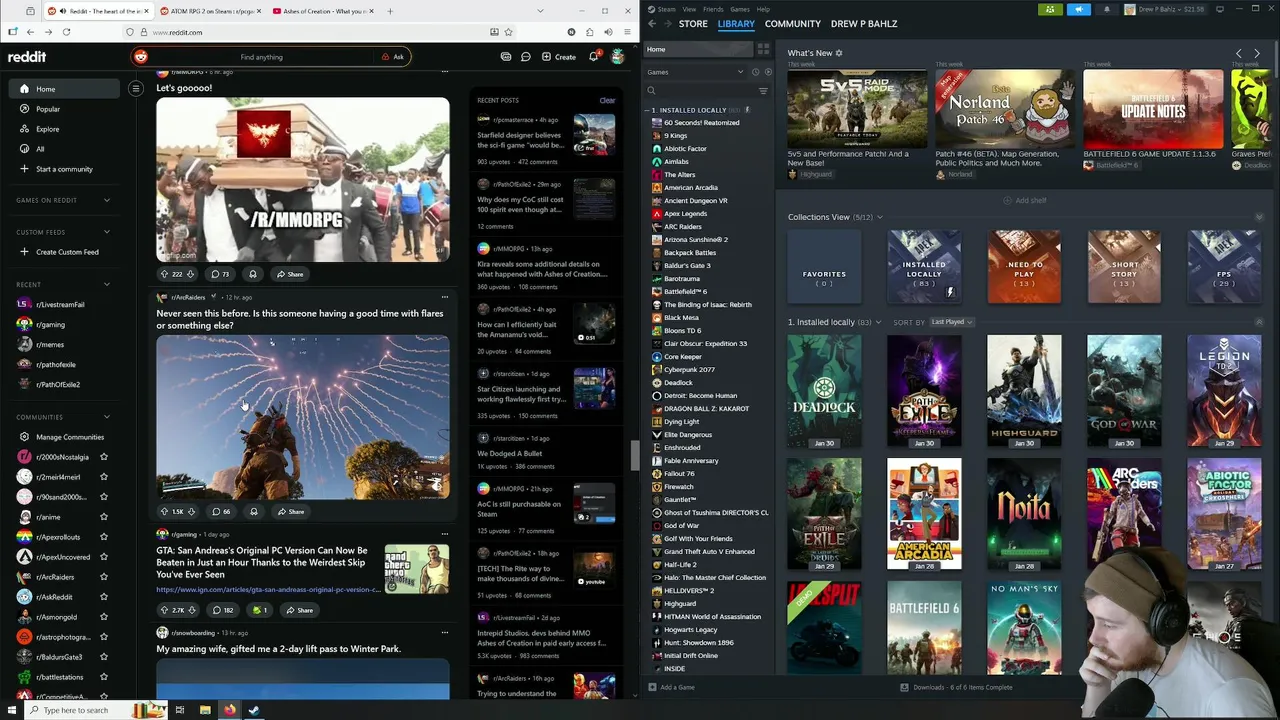Bookmark reddit.com with star icon
1280x720 pixels.
508,32
